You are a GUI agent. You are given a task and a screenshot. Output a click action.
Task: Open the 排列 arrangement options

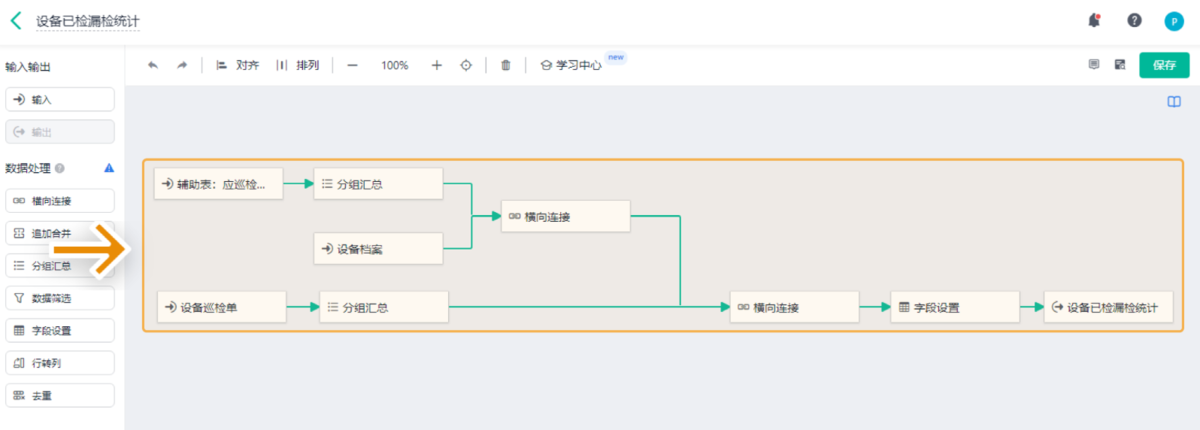point(298,65)
